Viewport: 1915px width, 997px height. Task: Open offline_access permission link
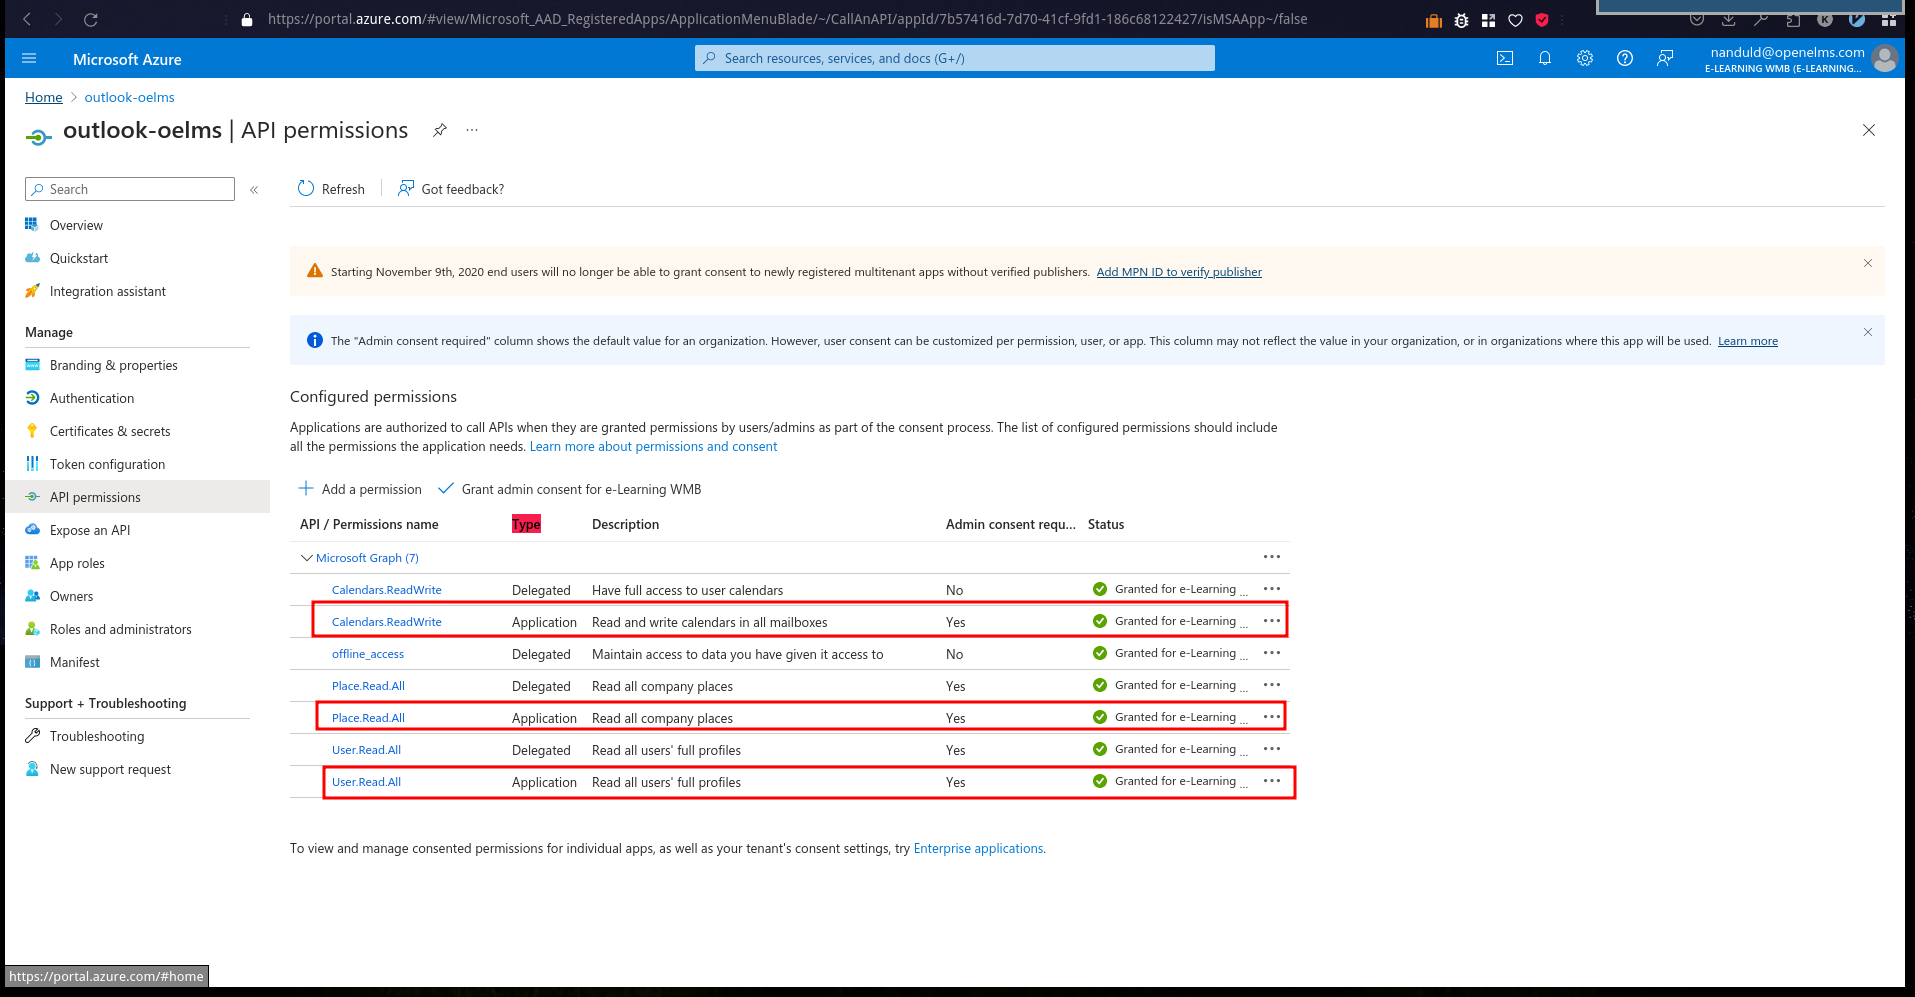(368, 654)
